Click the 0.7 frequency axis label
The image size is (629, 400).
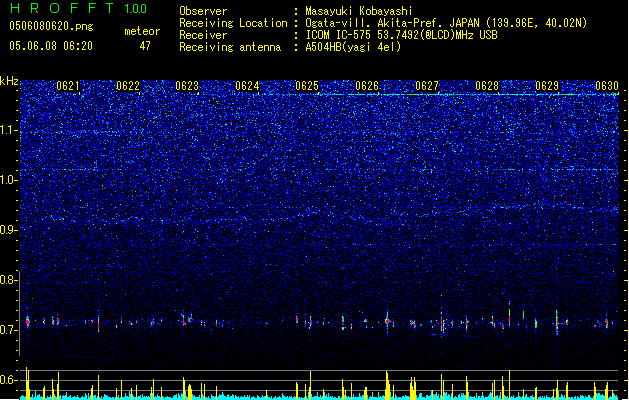click(x=9, y=330)
